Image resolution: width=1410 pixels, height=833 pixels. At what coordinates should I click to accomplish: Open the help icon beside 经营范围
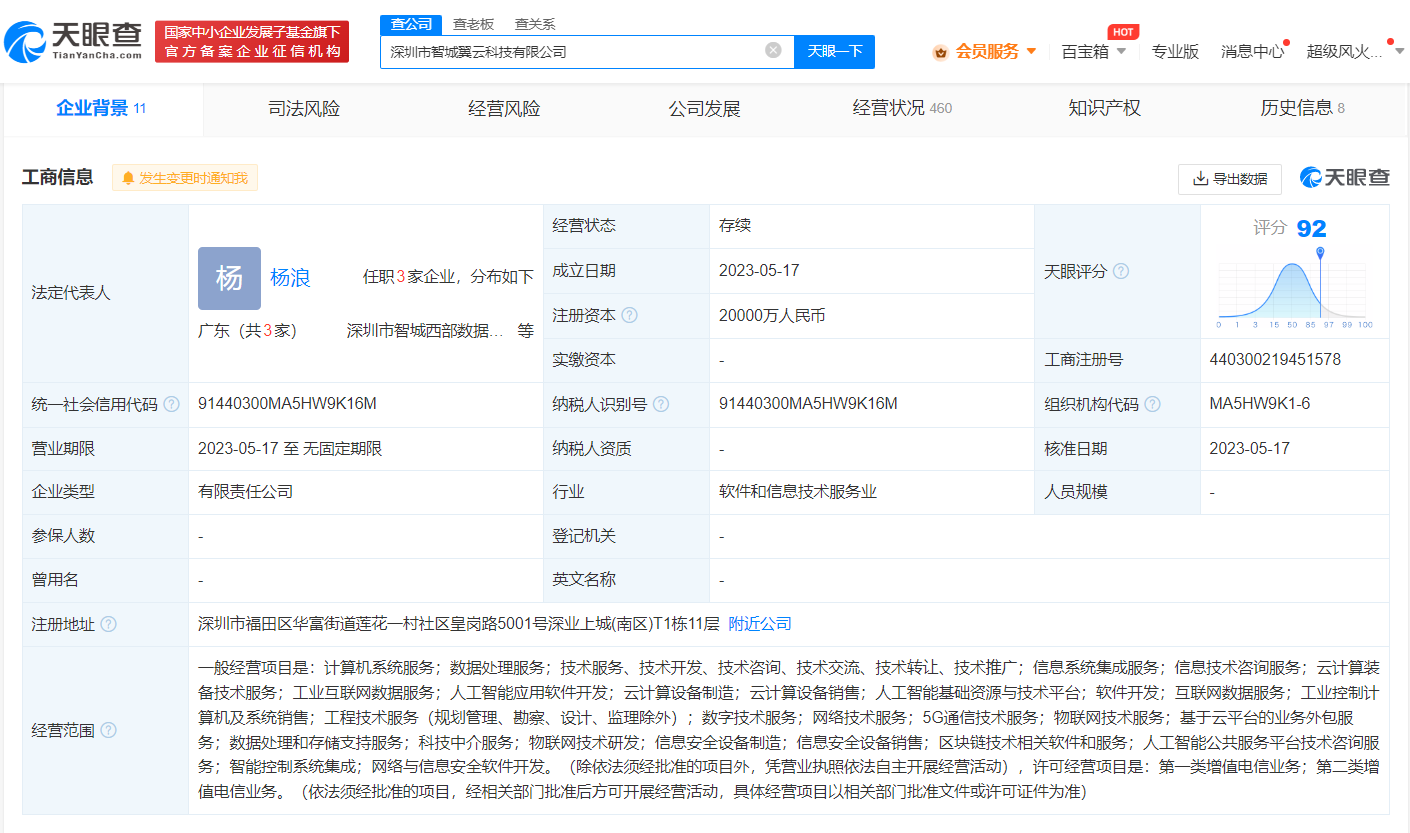click(108, 730)
